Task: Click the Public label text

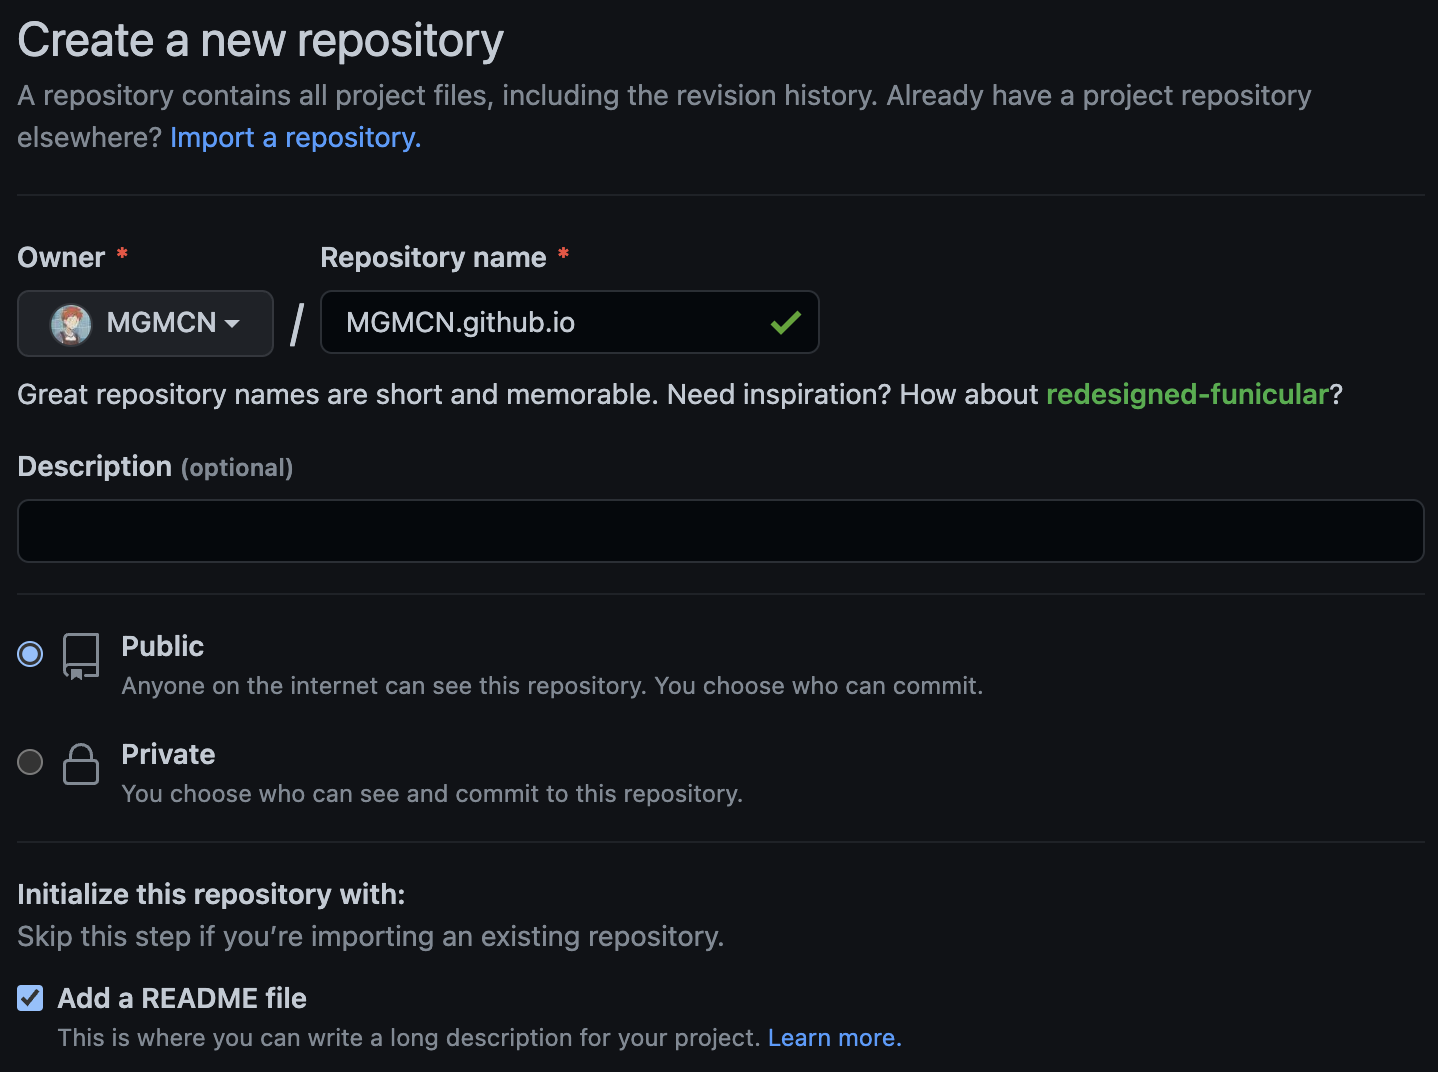Action: [x=162, y=646]
